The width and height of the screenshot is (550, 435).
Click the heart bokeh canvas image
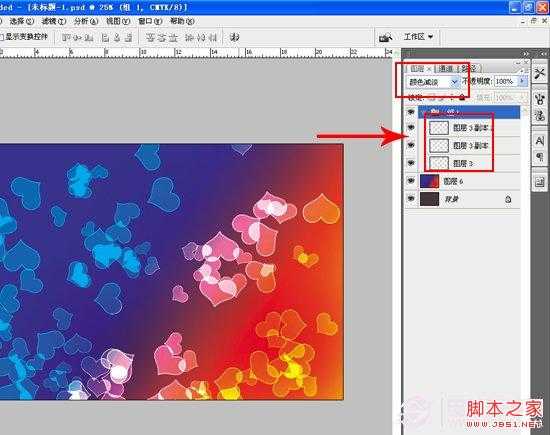click(x=172, y=272)
